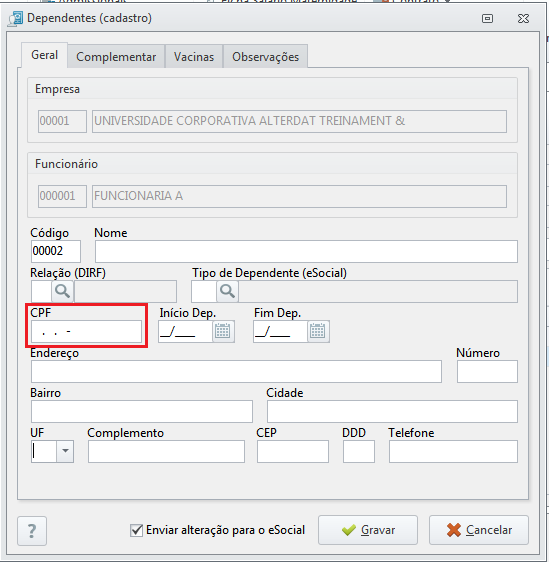
Task: Open the Tipo de Dependente search magnifier
Action: tap(227, 291)
